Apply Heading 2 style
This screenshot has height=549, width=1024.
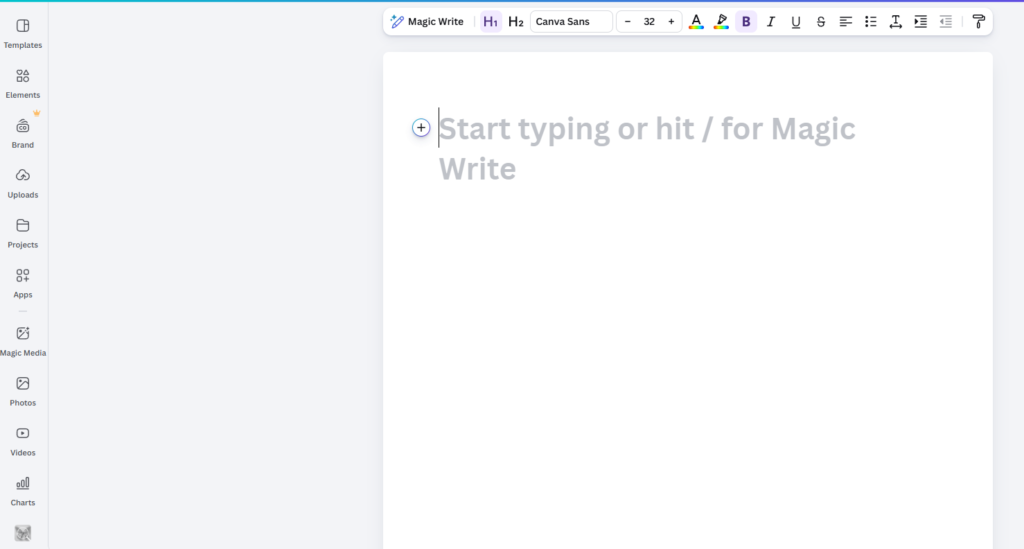pyautogui.click(x=516, y=22)
